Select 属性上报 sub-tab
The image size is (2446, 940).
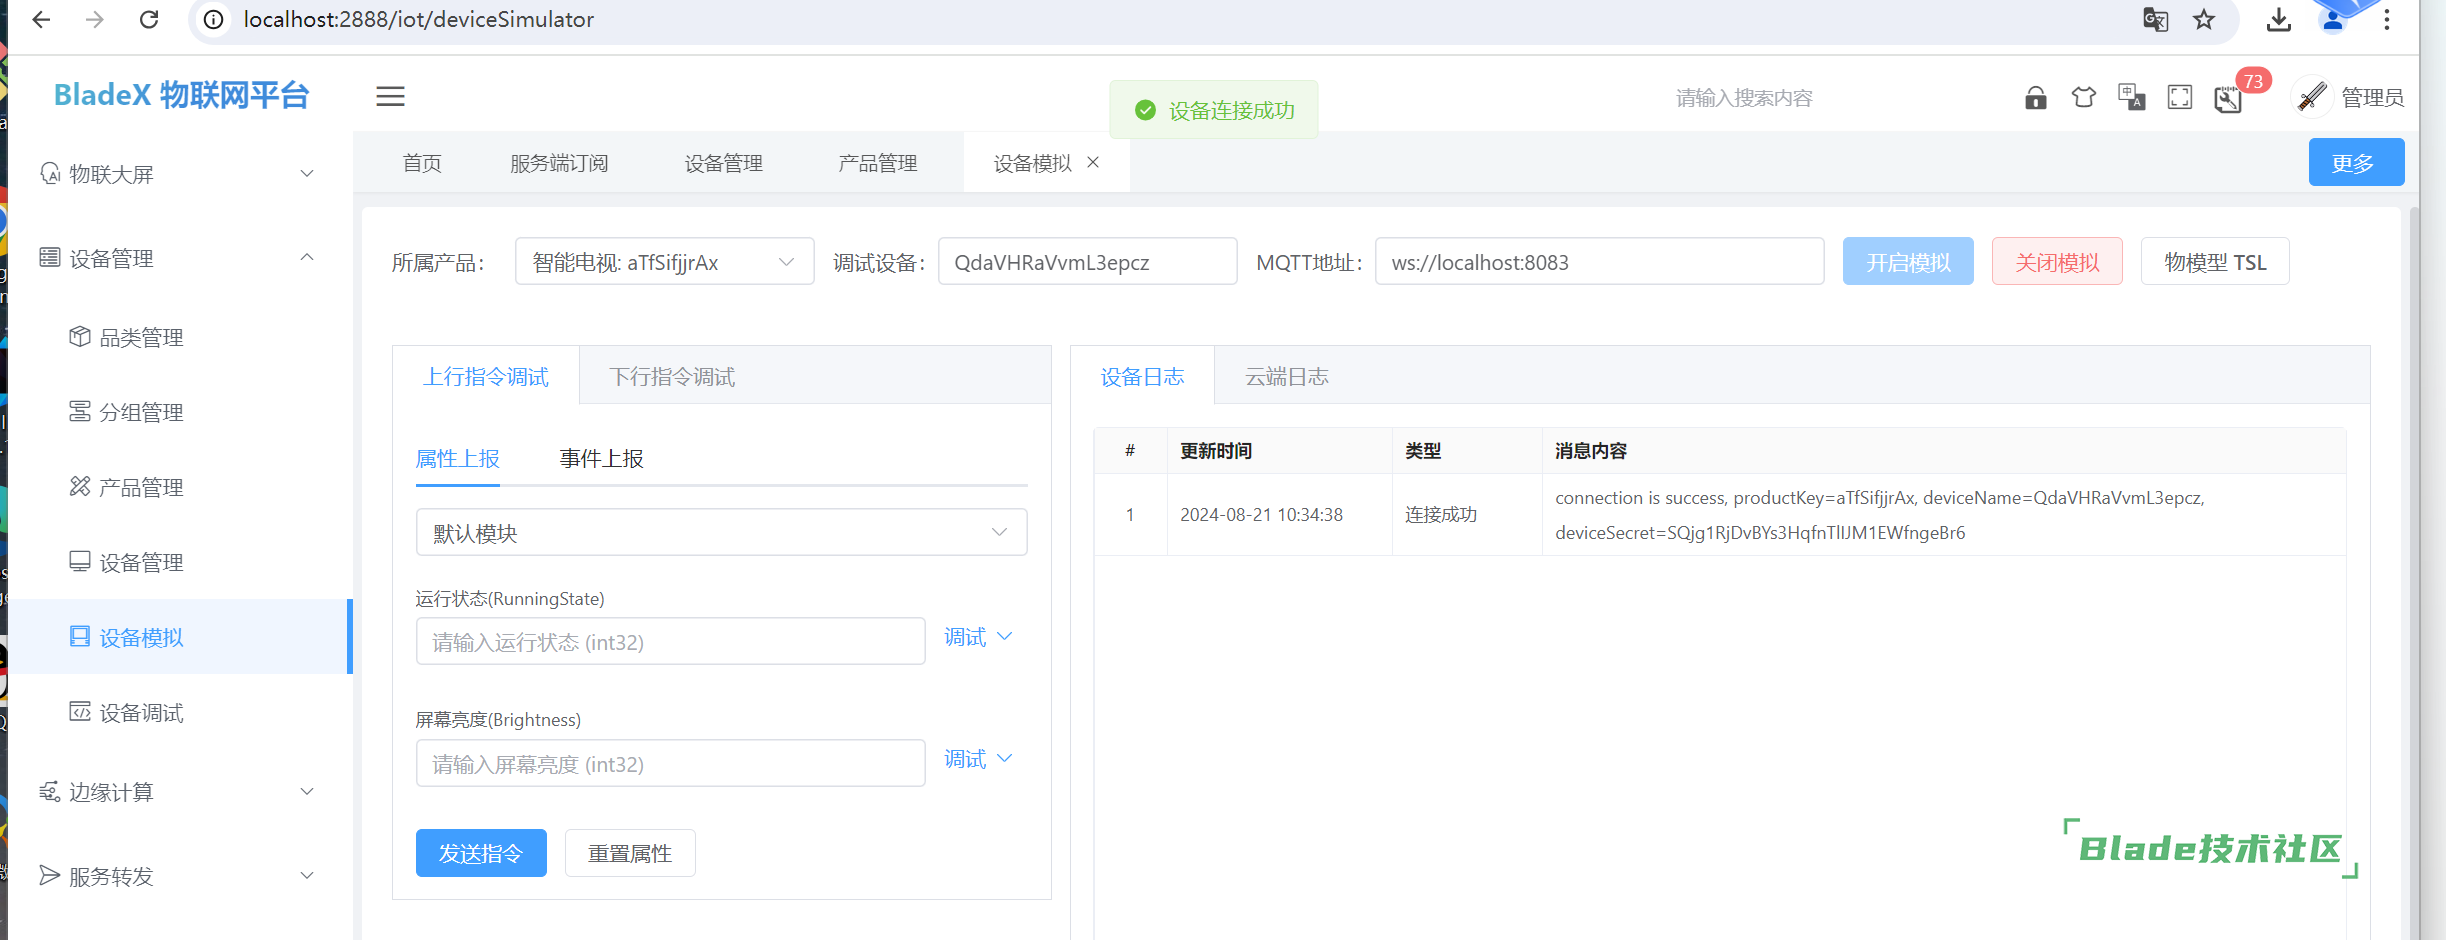pyautogui.click(x=458, y=458)
